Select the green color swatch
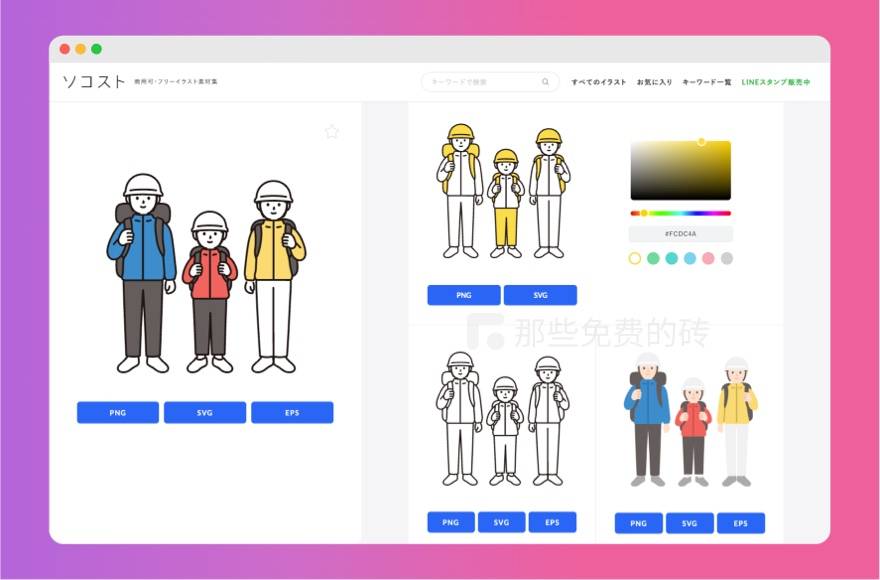 pos(653,258)
